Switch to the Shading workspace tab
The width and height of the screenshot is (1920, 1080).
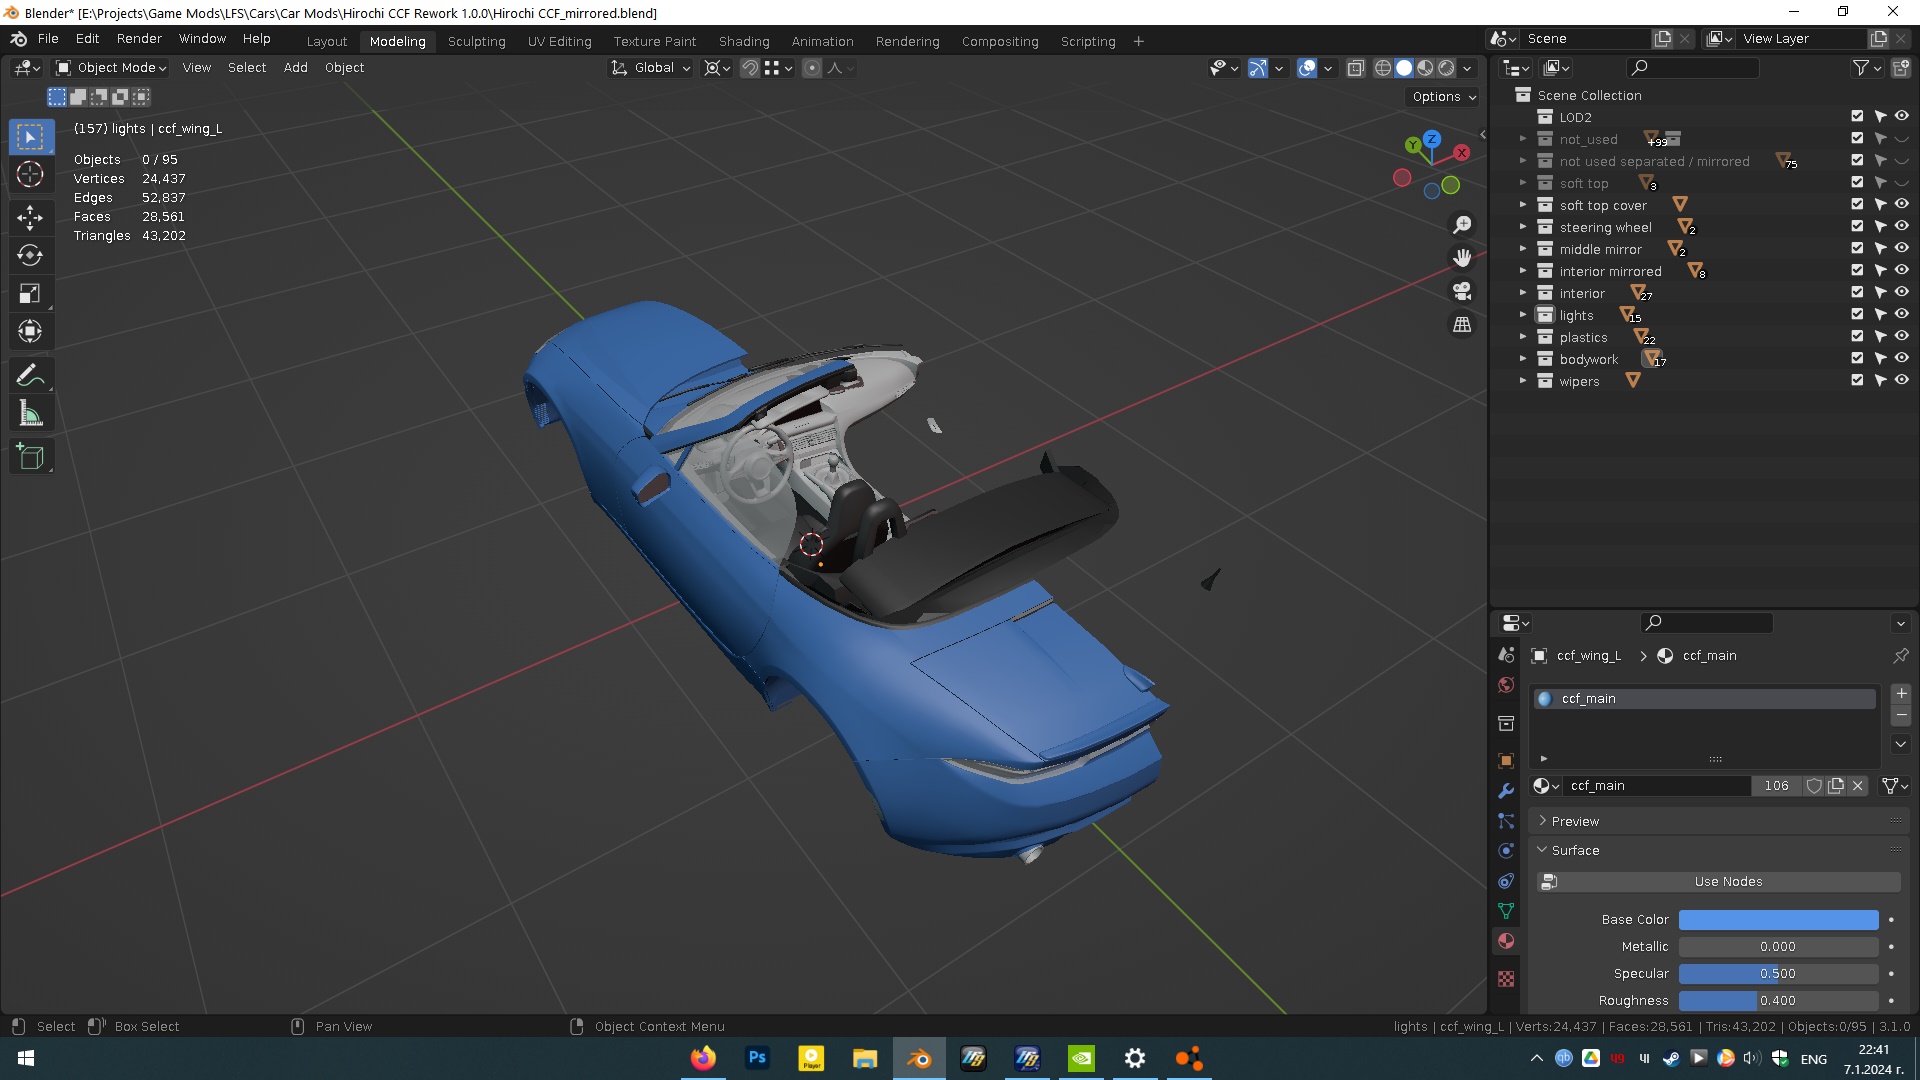(743, 41)
